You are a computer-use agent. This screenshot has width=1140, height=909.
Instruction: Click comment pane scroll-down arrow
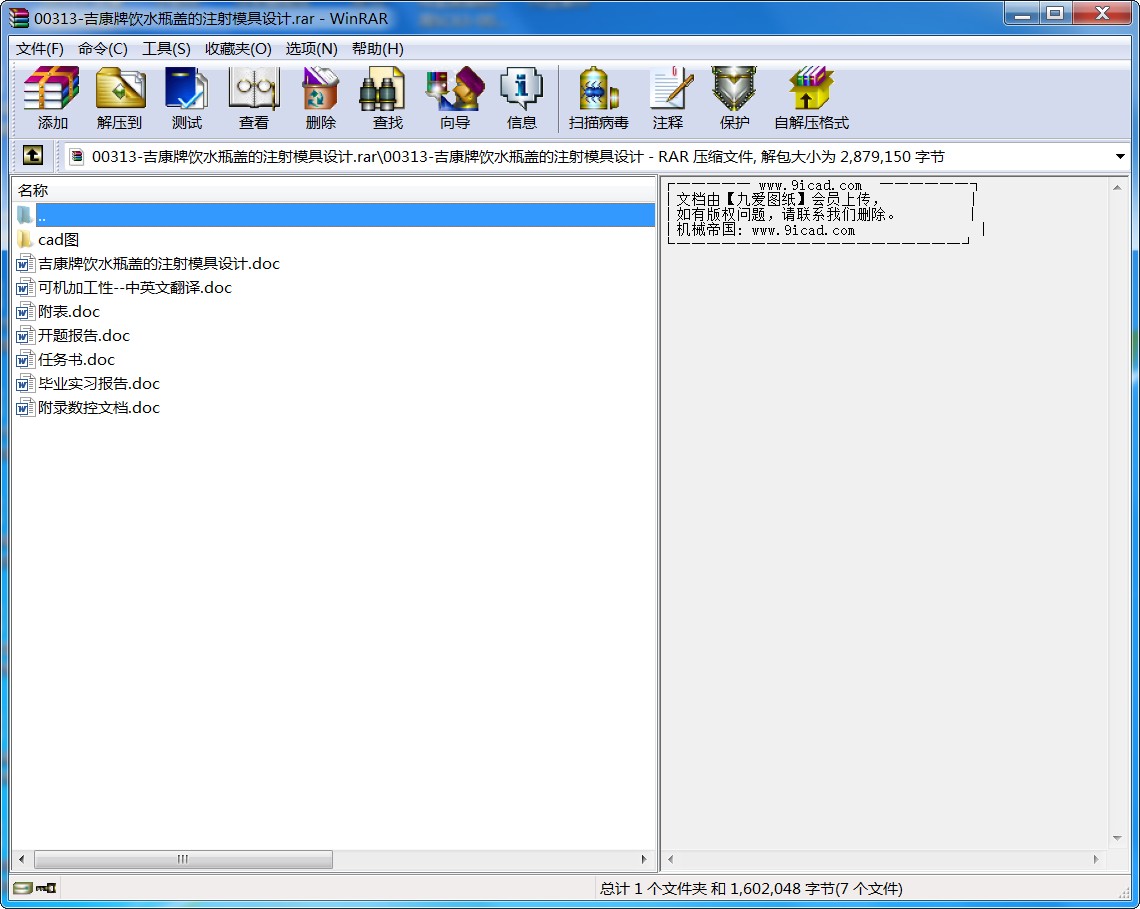(x=1117, y=838)
